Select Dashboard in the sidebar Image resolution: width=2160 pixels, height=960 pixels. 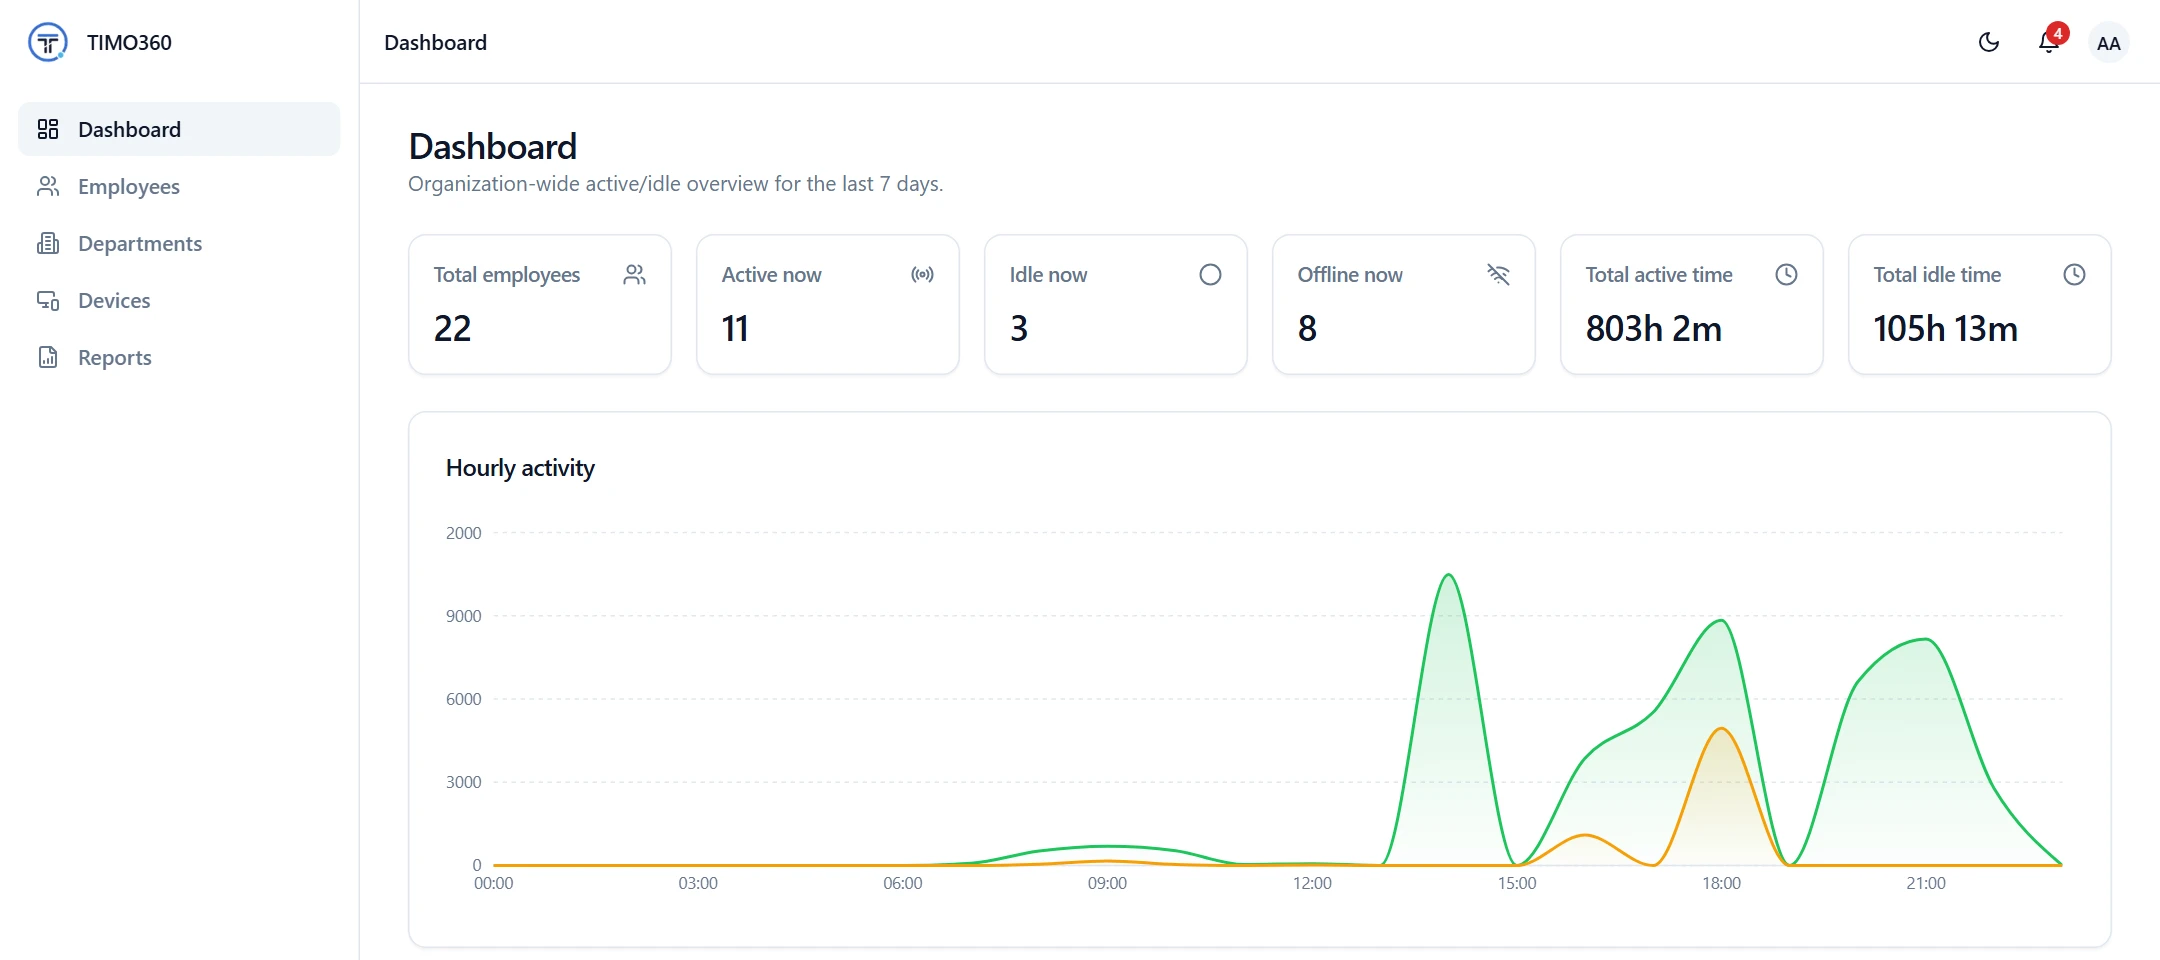coord(179,129)
